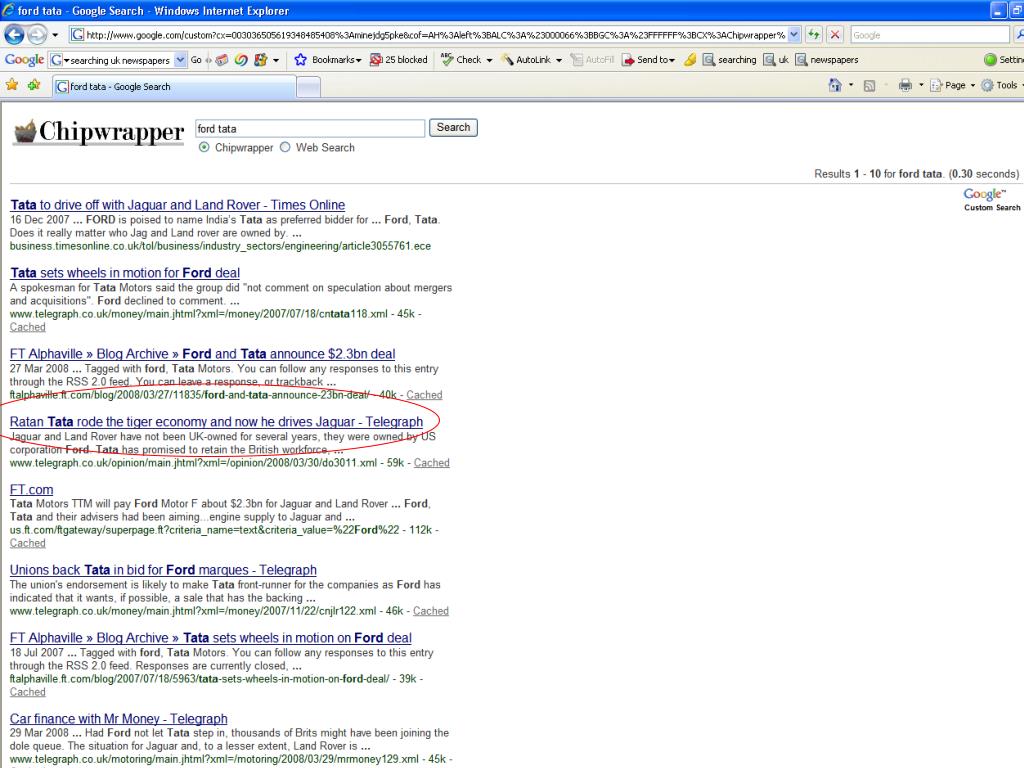Click the Chipwrapper Search button

coord(453,127)
